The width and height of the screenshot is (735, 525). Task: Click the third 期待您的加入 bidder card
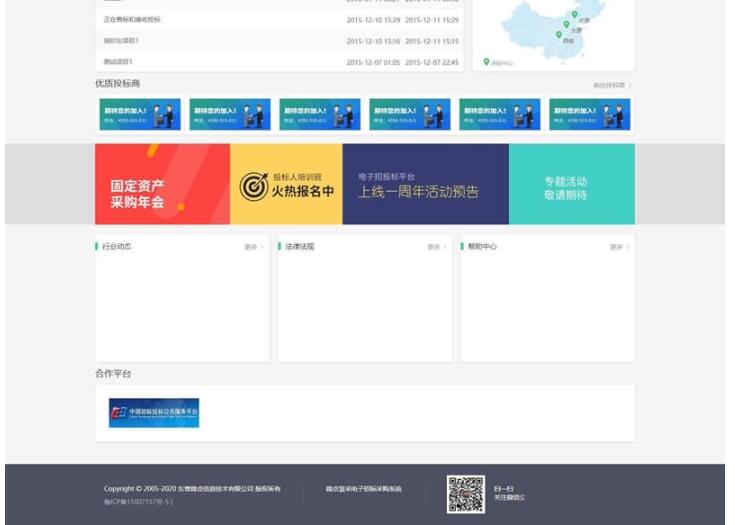click(x=320, y=114)
